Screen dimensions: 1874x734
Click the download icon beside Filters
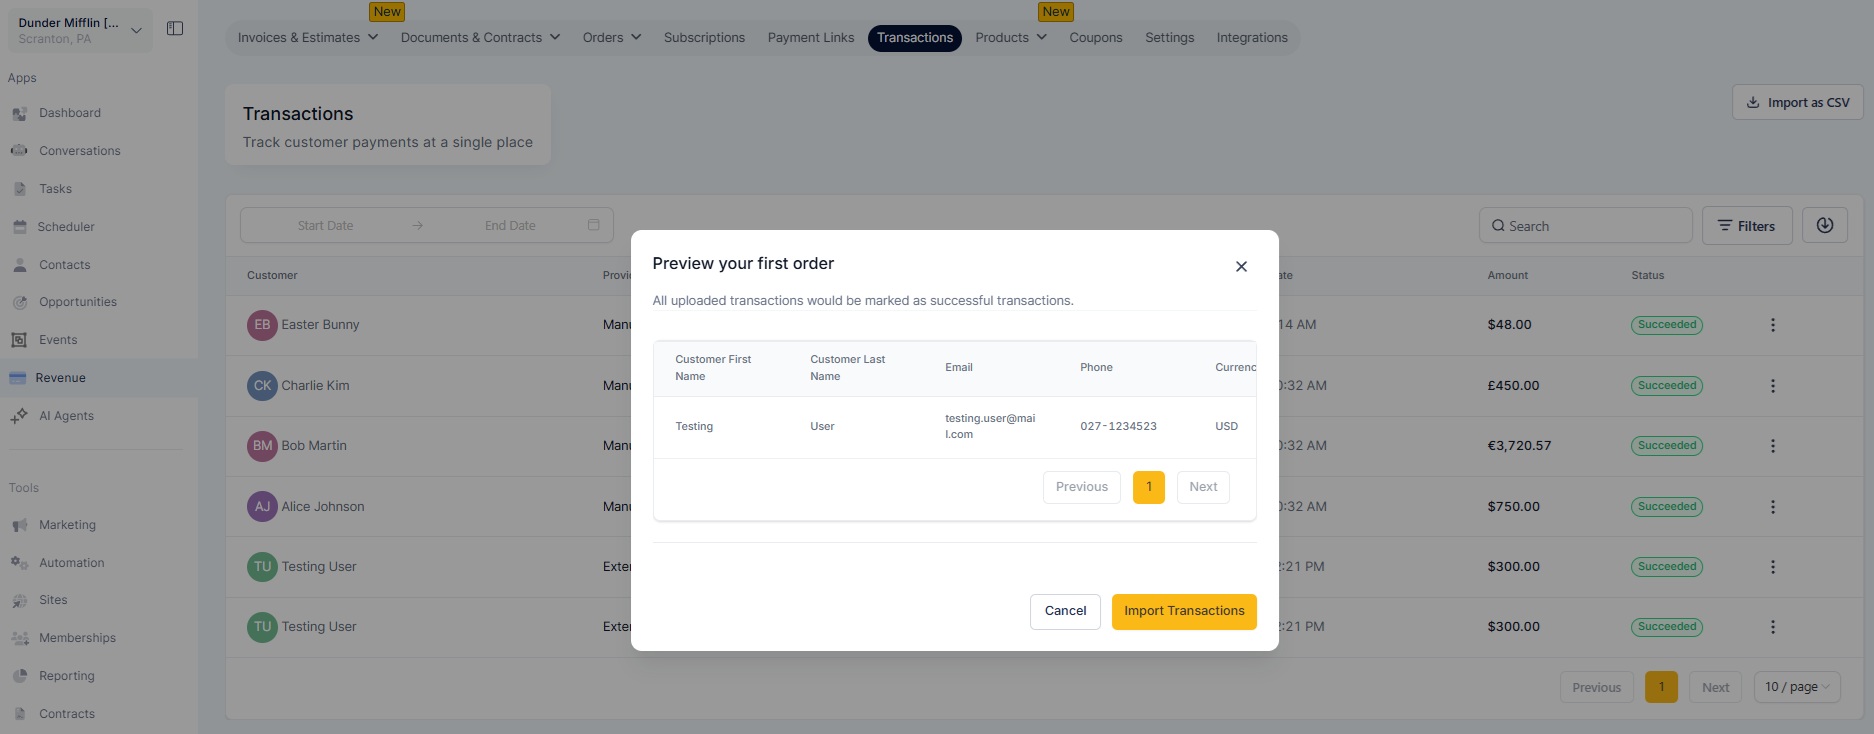click(1825, 226)
